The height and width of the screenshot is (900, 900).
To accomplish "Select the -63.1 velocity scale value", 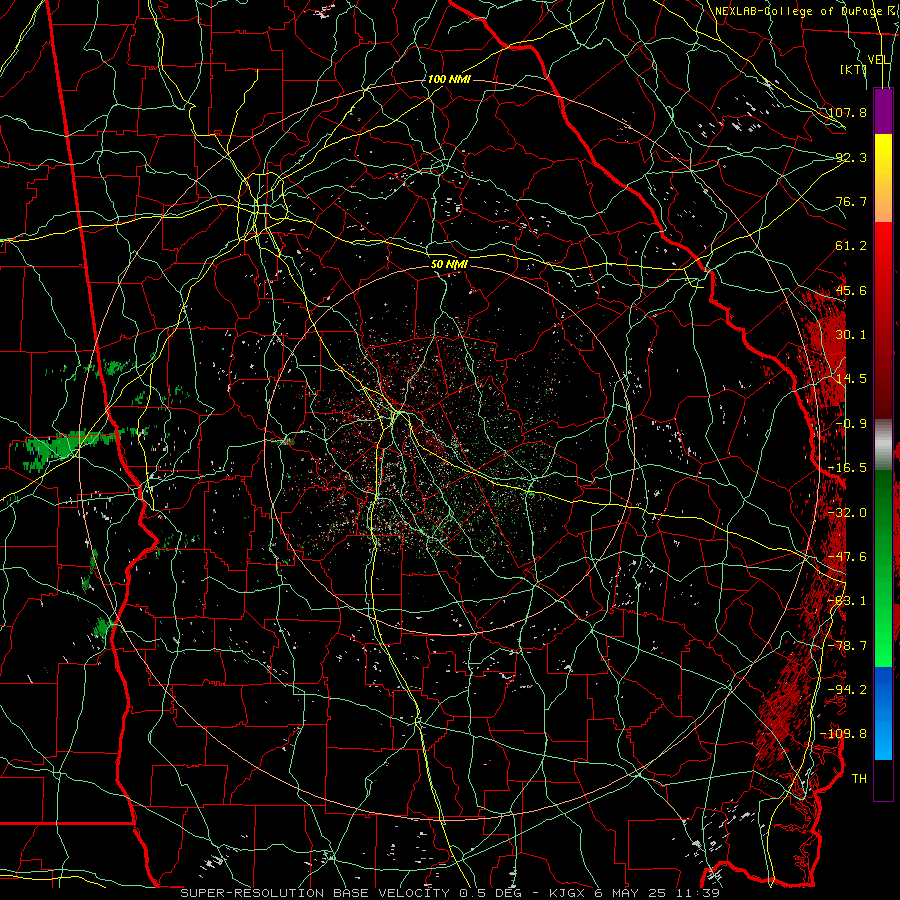I will tap(848, 601).
